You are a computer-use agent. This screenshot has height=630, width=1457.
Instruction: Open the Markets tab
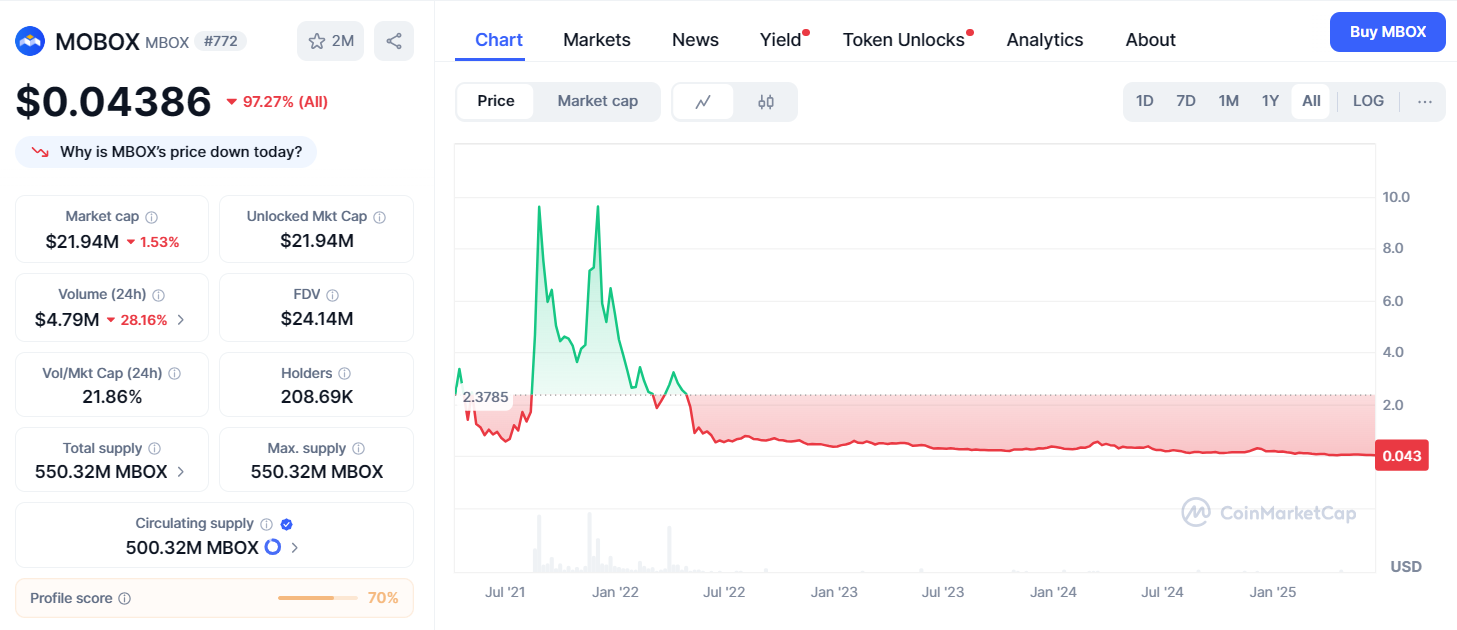click(x=597, y=40)
